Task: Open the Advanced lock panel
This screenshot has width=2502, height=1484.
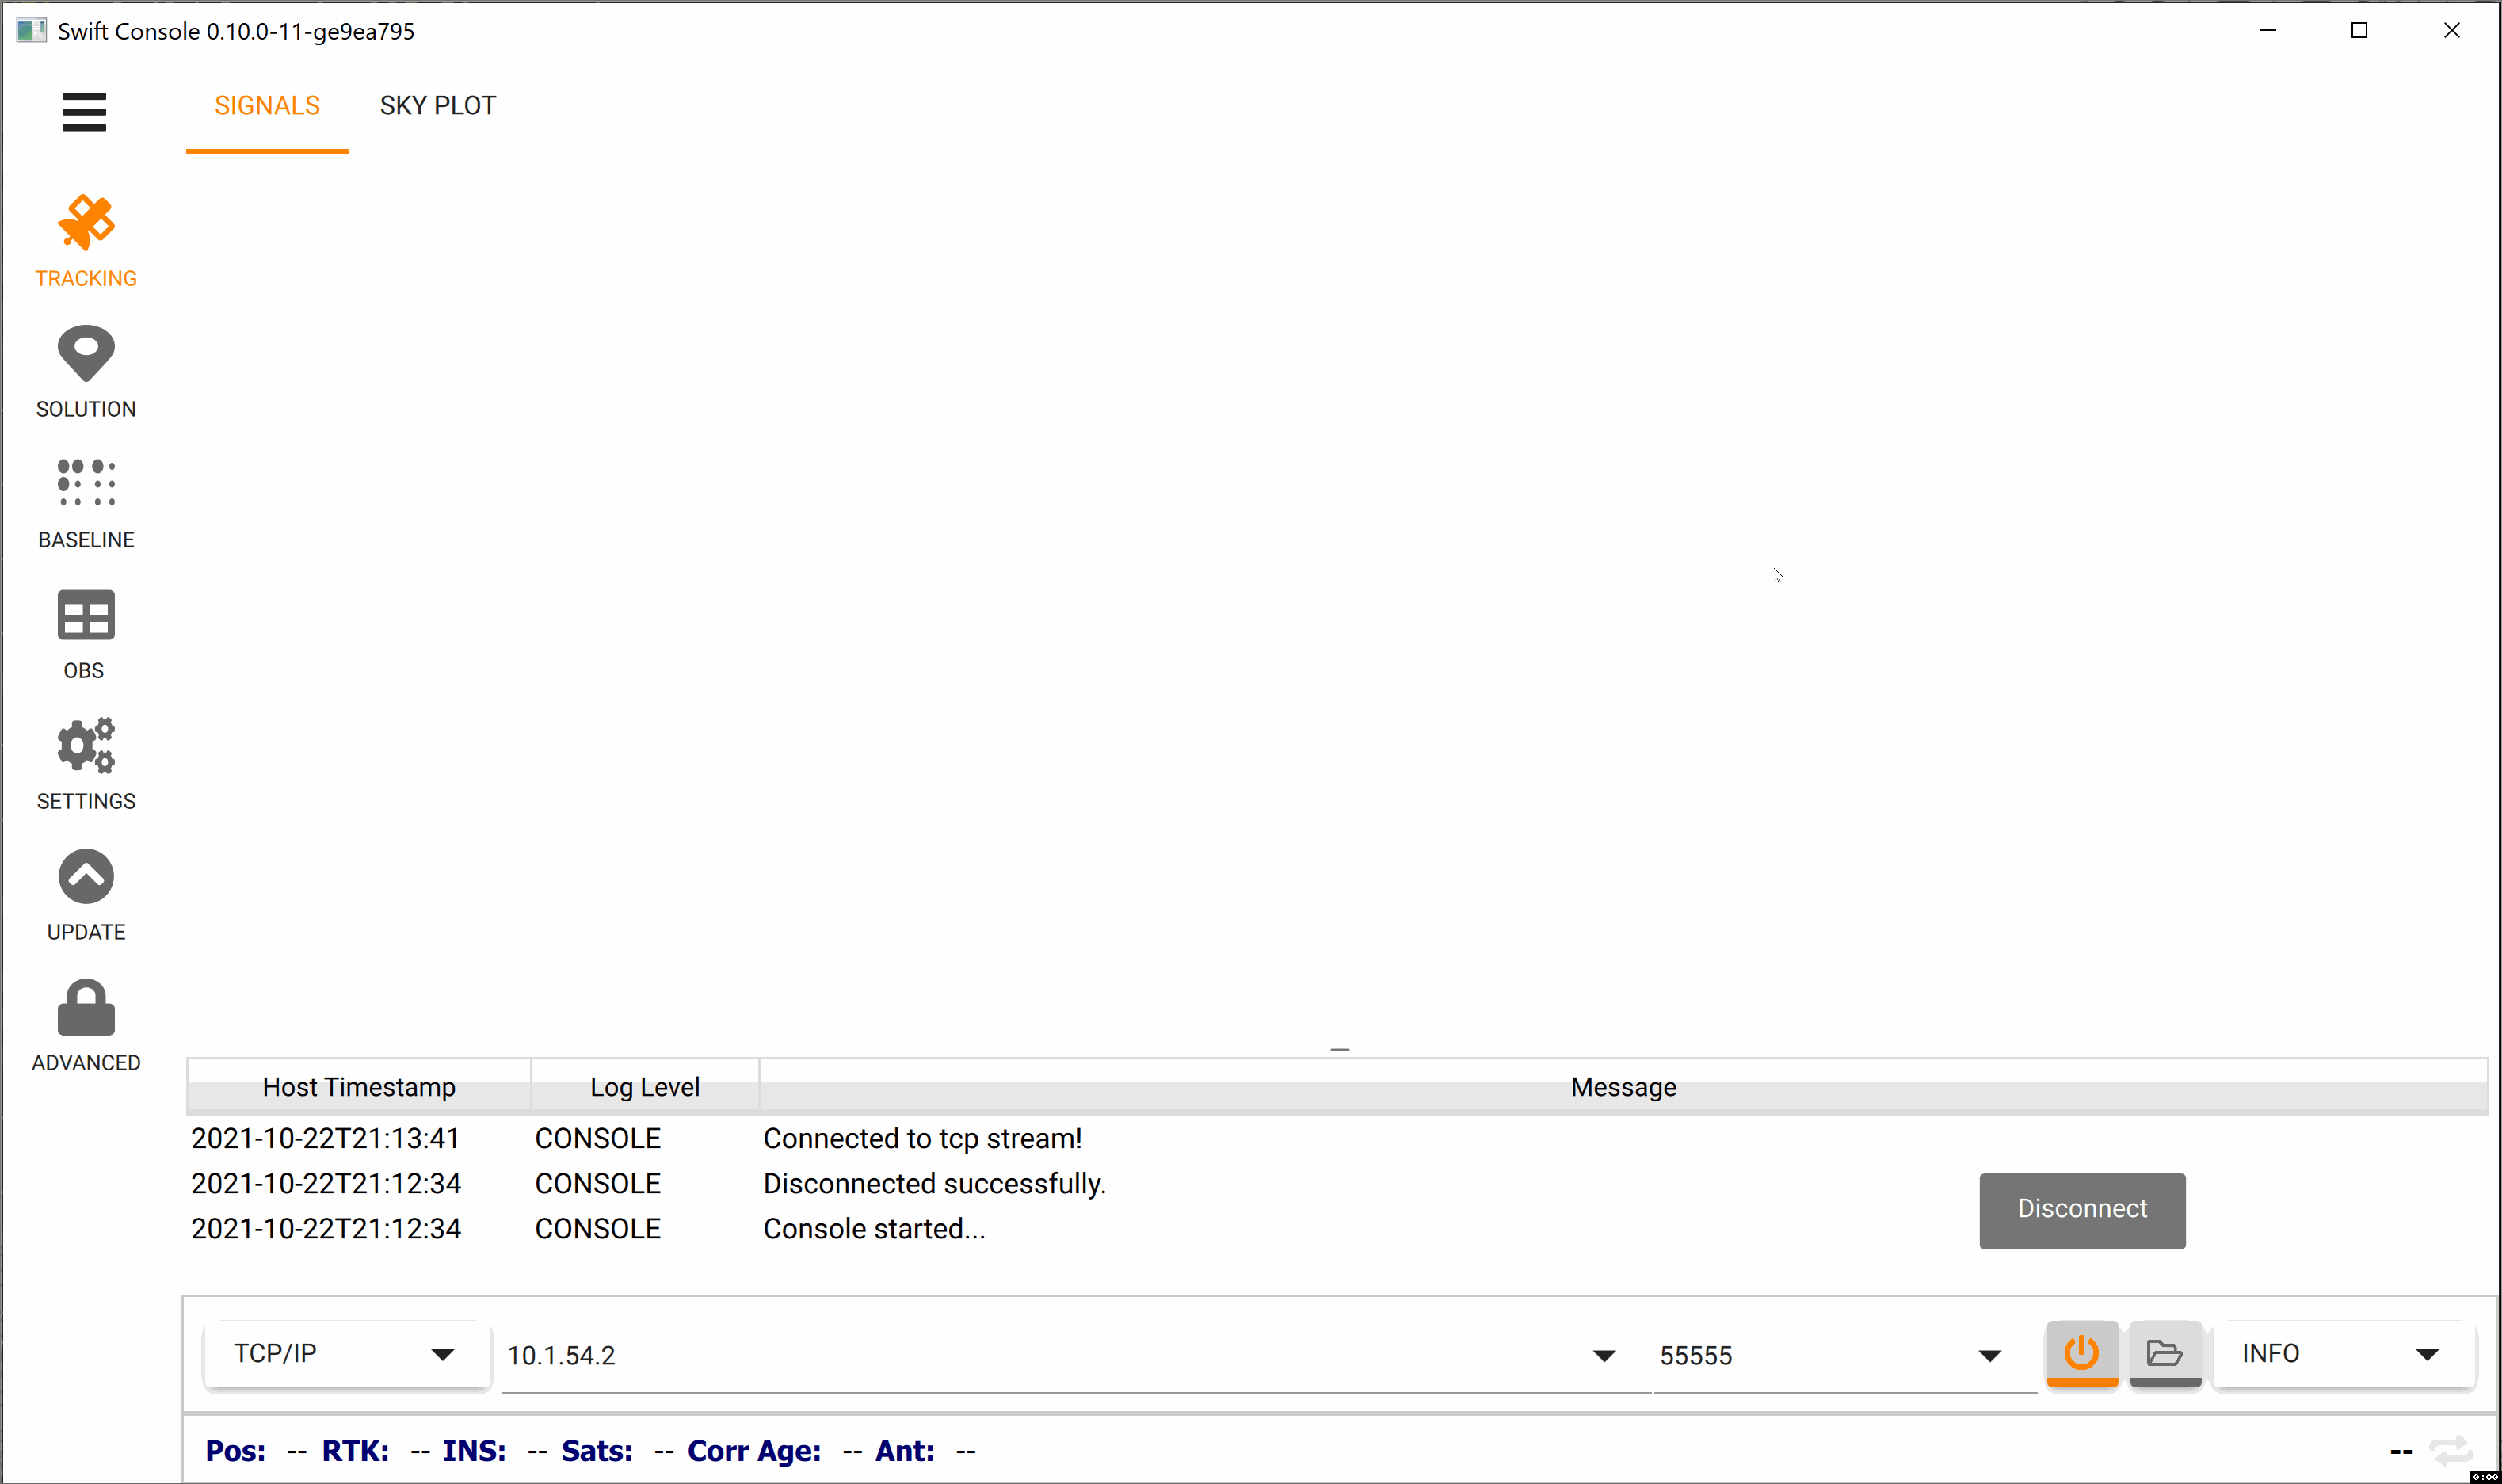Action: click(86, 1025)
